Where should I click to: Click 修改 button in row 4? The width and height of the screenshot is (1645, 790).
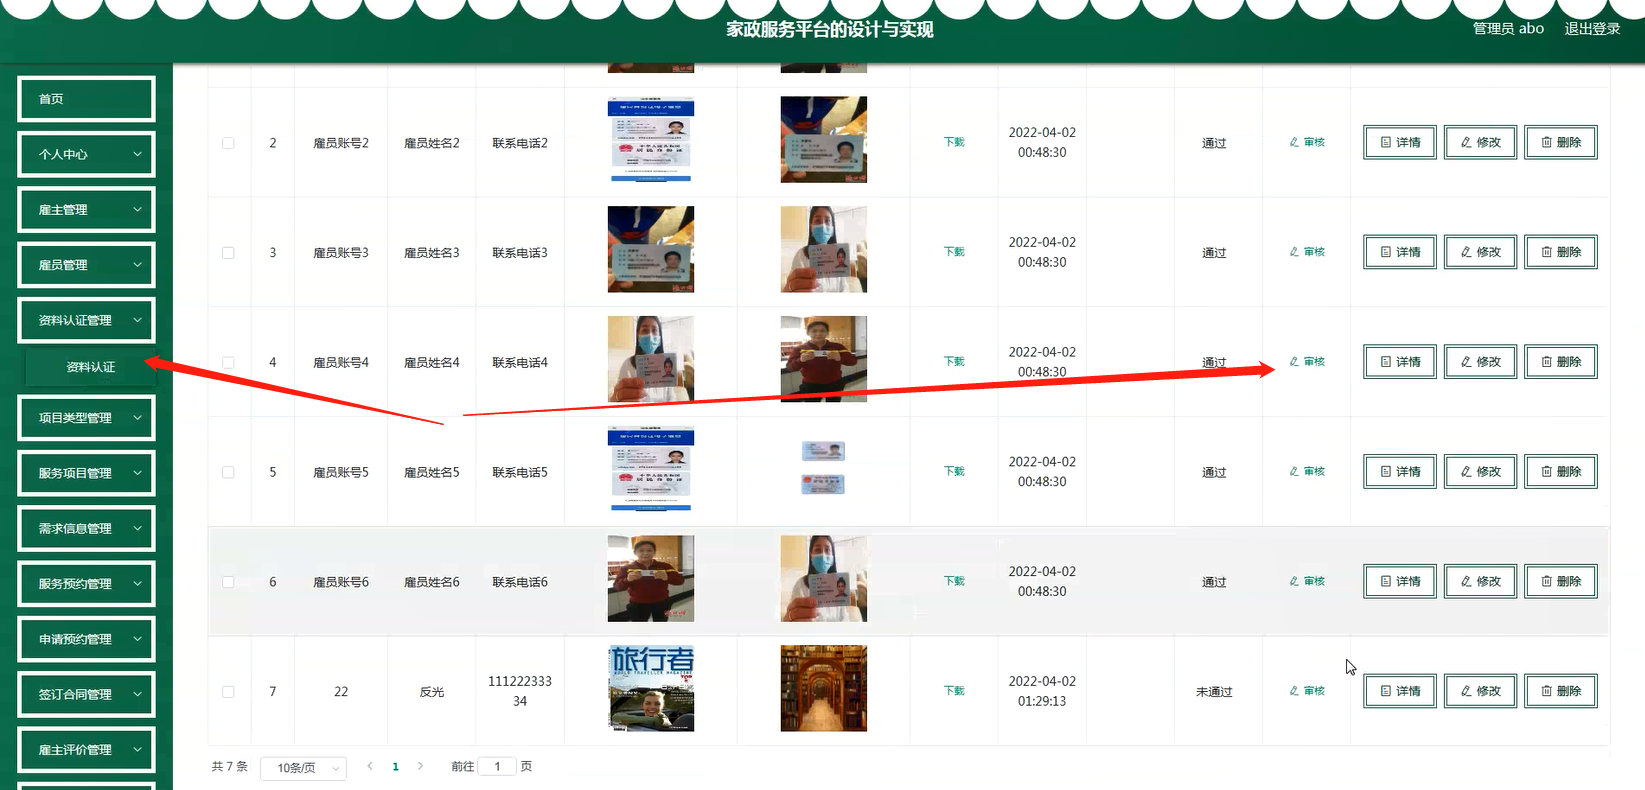[1480, 362]
